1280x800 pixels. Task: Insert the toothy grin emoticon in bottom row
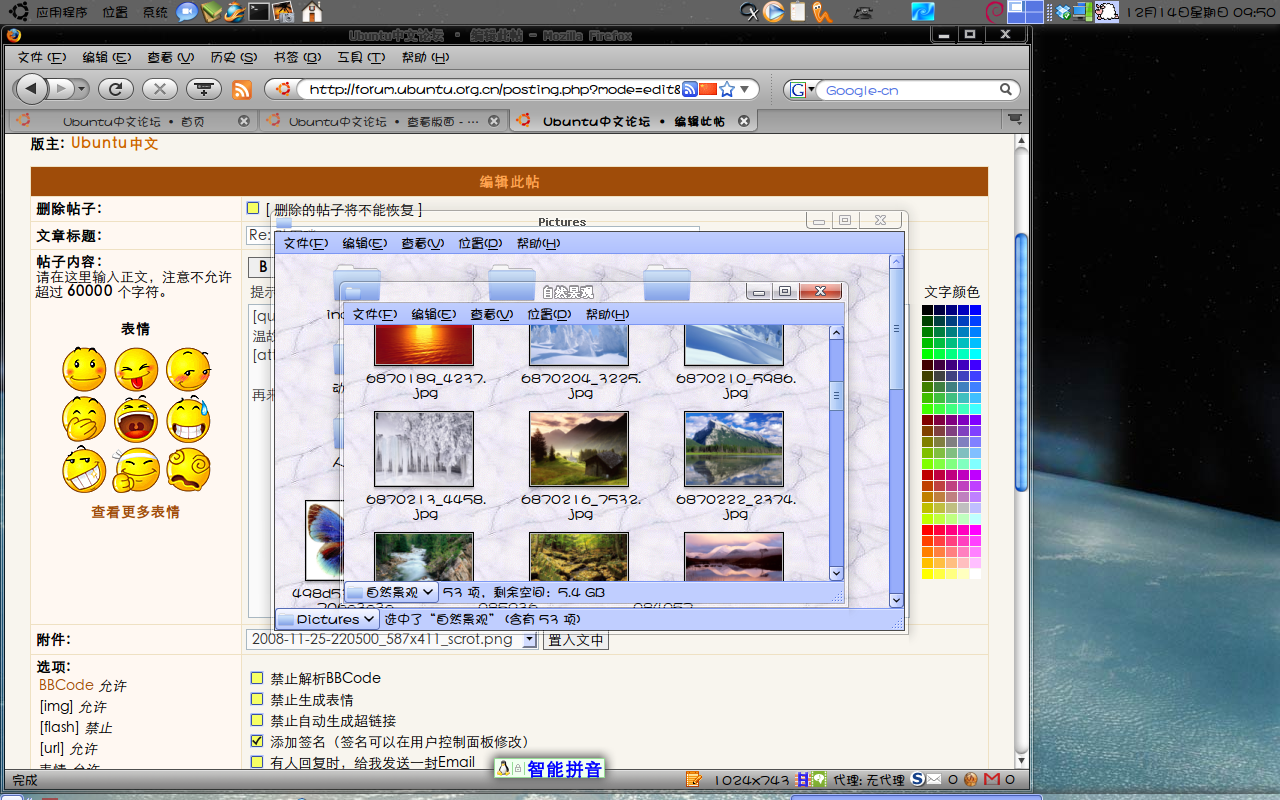[84, 470]
